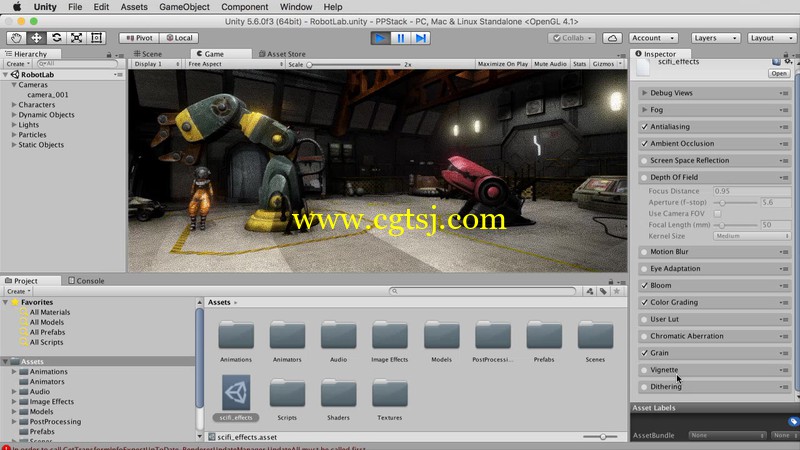Open the Cloud services button
Image resolution: width=800 pixels, height=450 pixels.
tap(612, 38)
